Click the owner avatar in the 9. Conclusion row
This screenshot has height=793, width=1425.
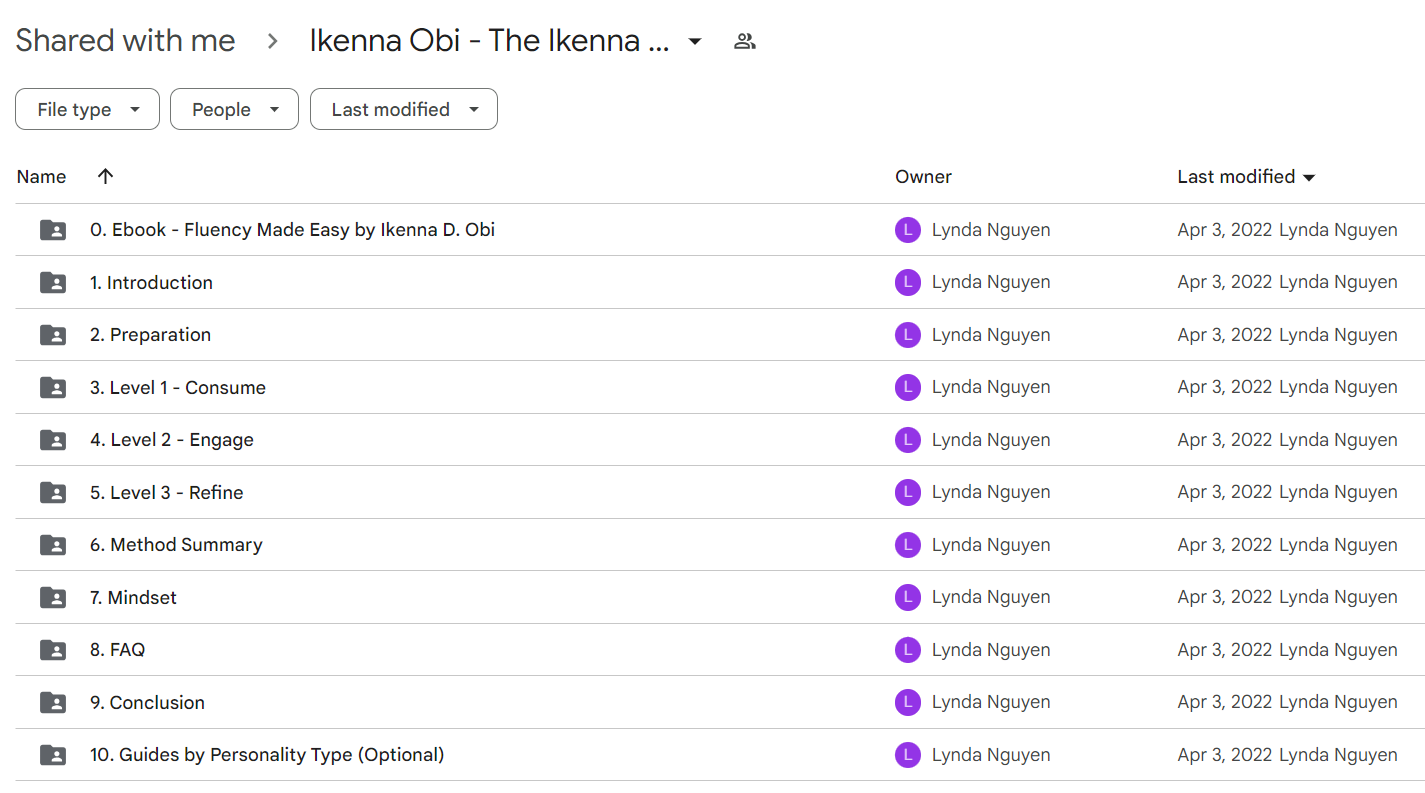point(907,702)
